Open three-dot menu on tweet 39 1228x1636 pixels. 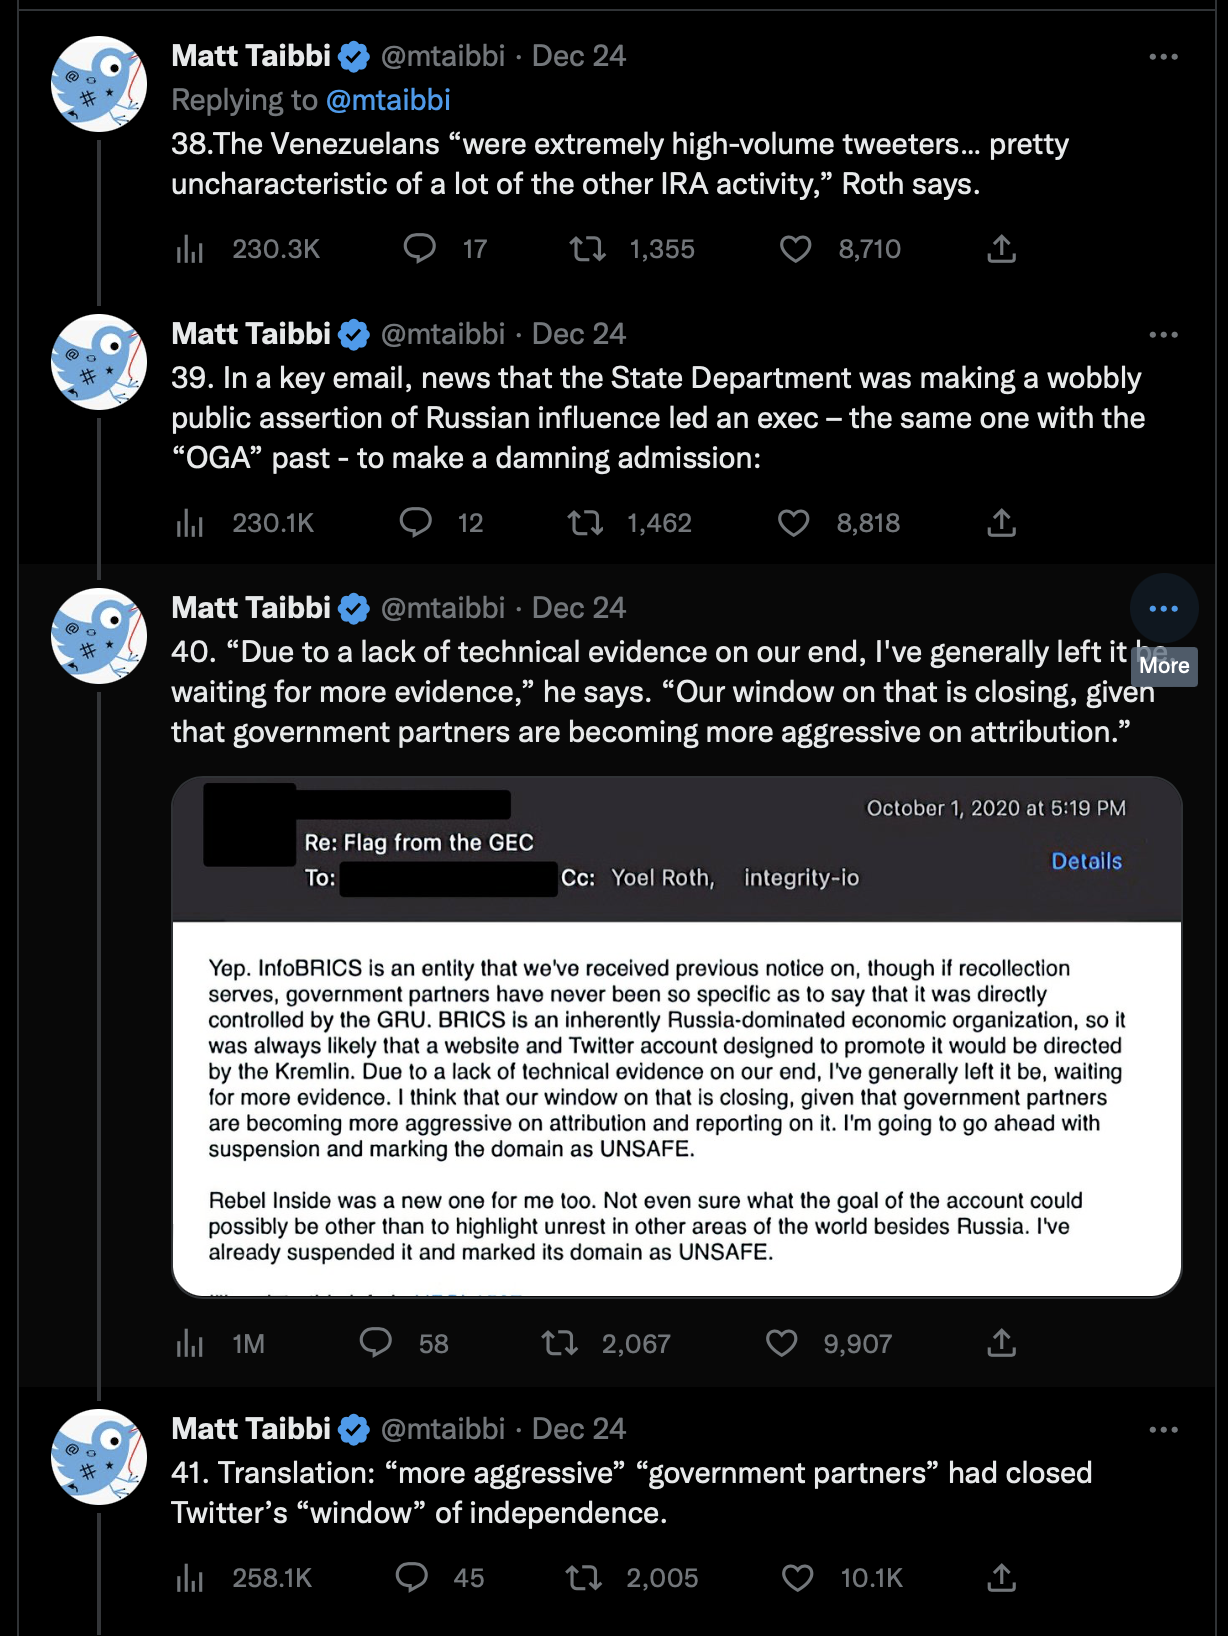(x=1163, y=335)
